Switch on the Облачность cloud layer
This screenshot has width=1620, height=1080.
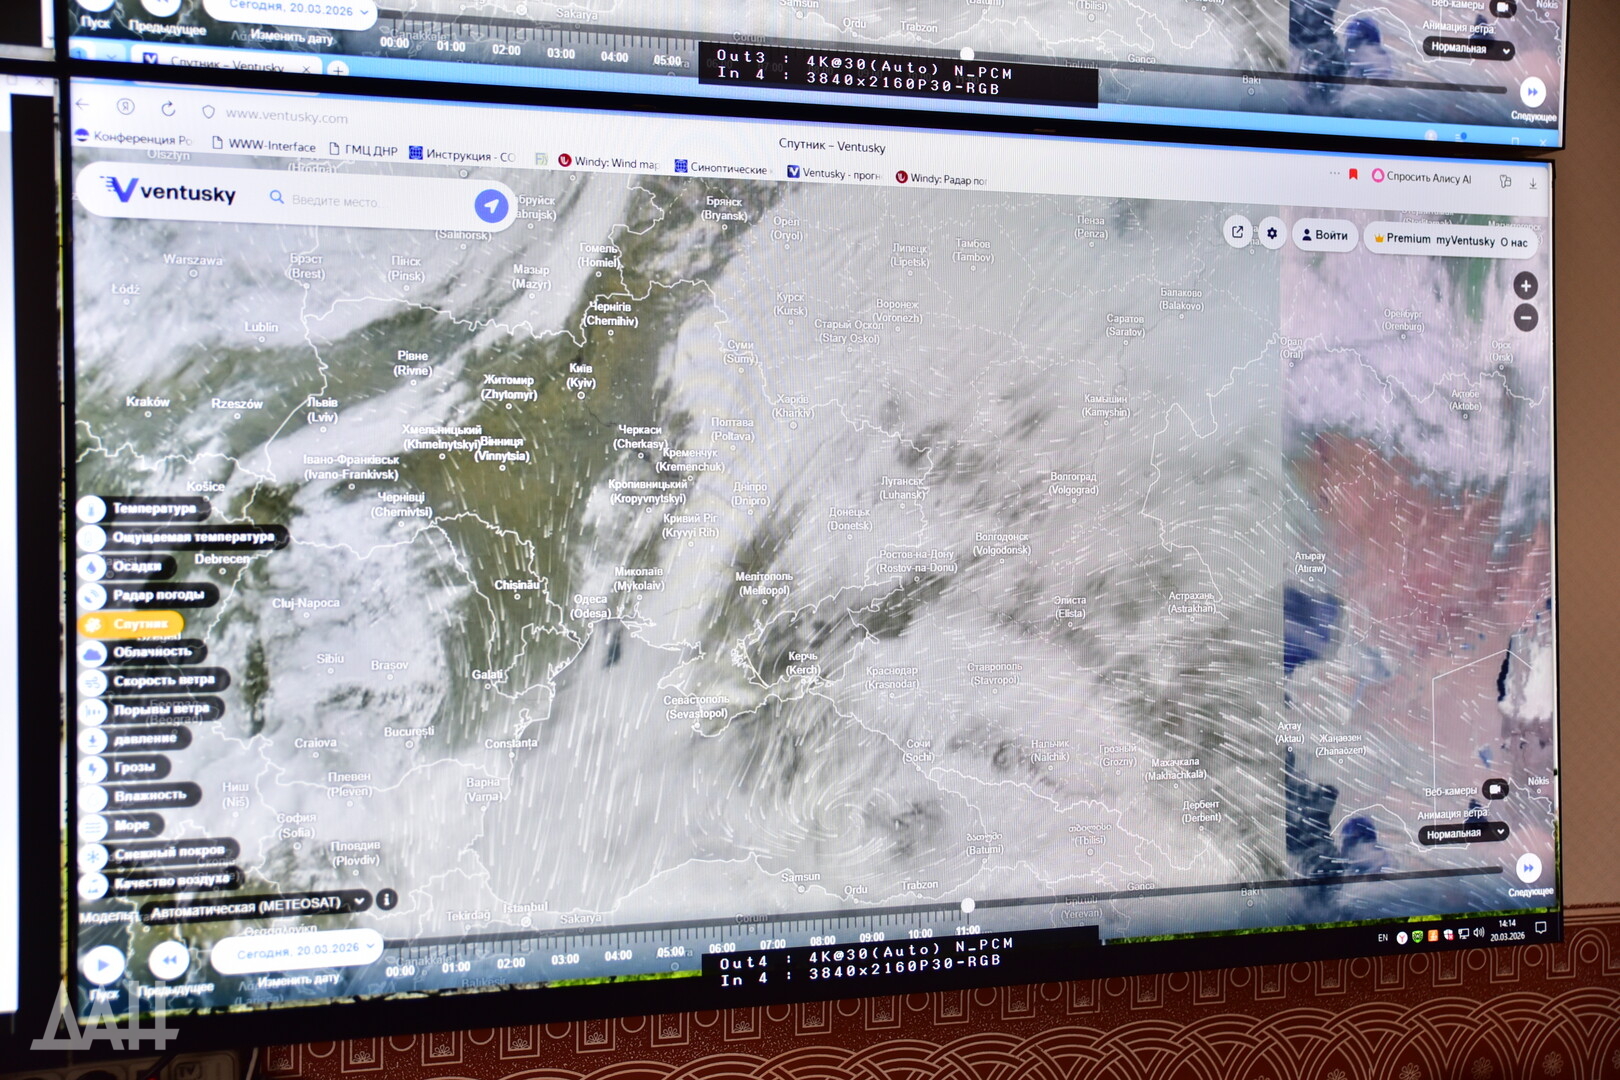(x=151, y=652)
